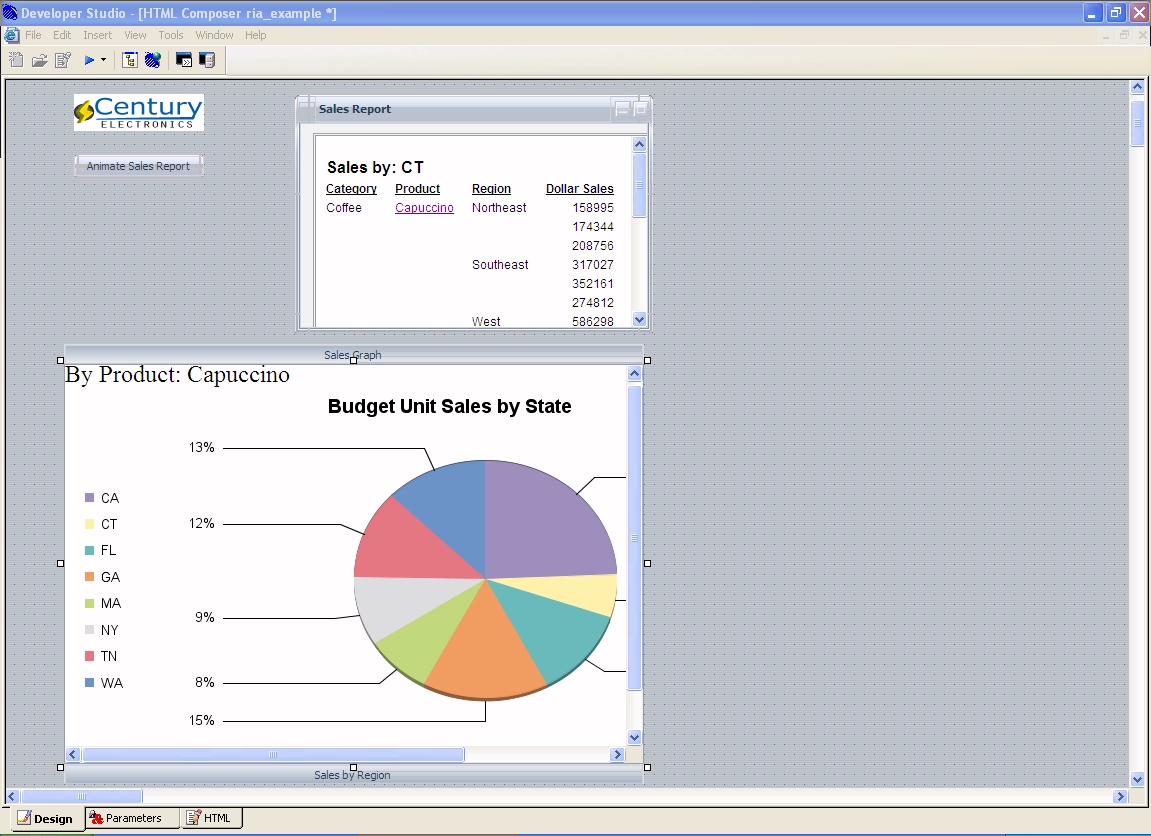
Task: Minimize the Sales Report panel
Action: [x=622, y=109]
